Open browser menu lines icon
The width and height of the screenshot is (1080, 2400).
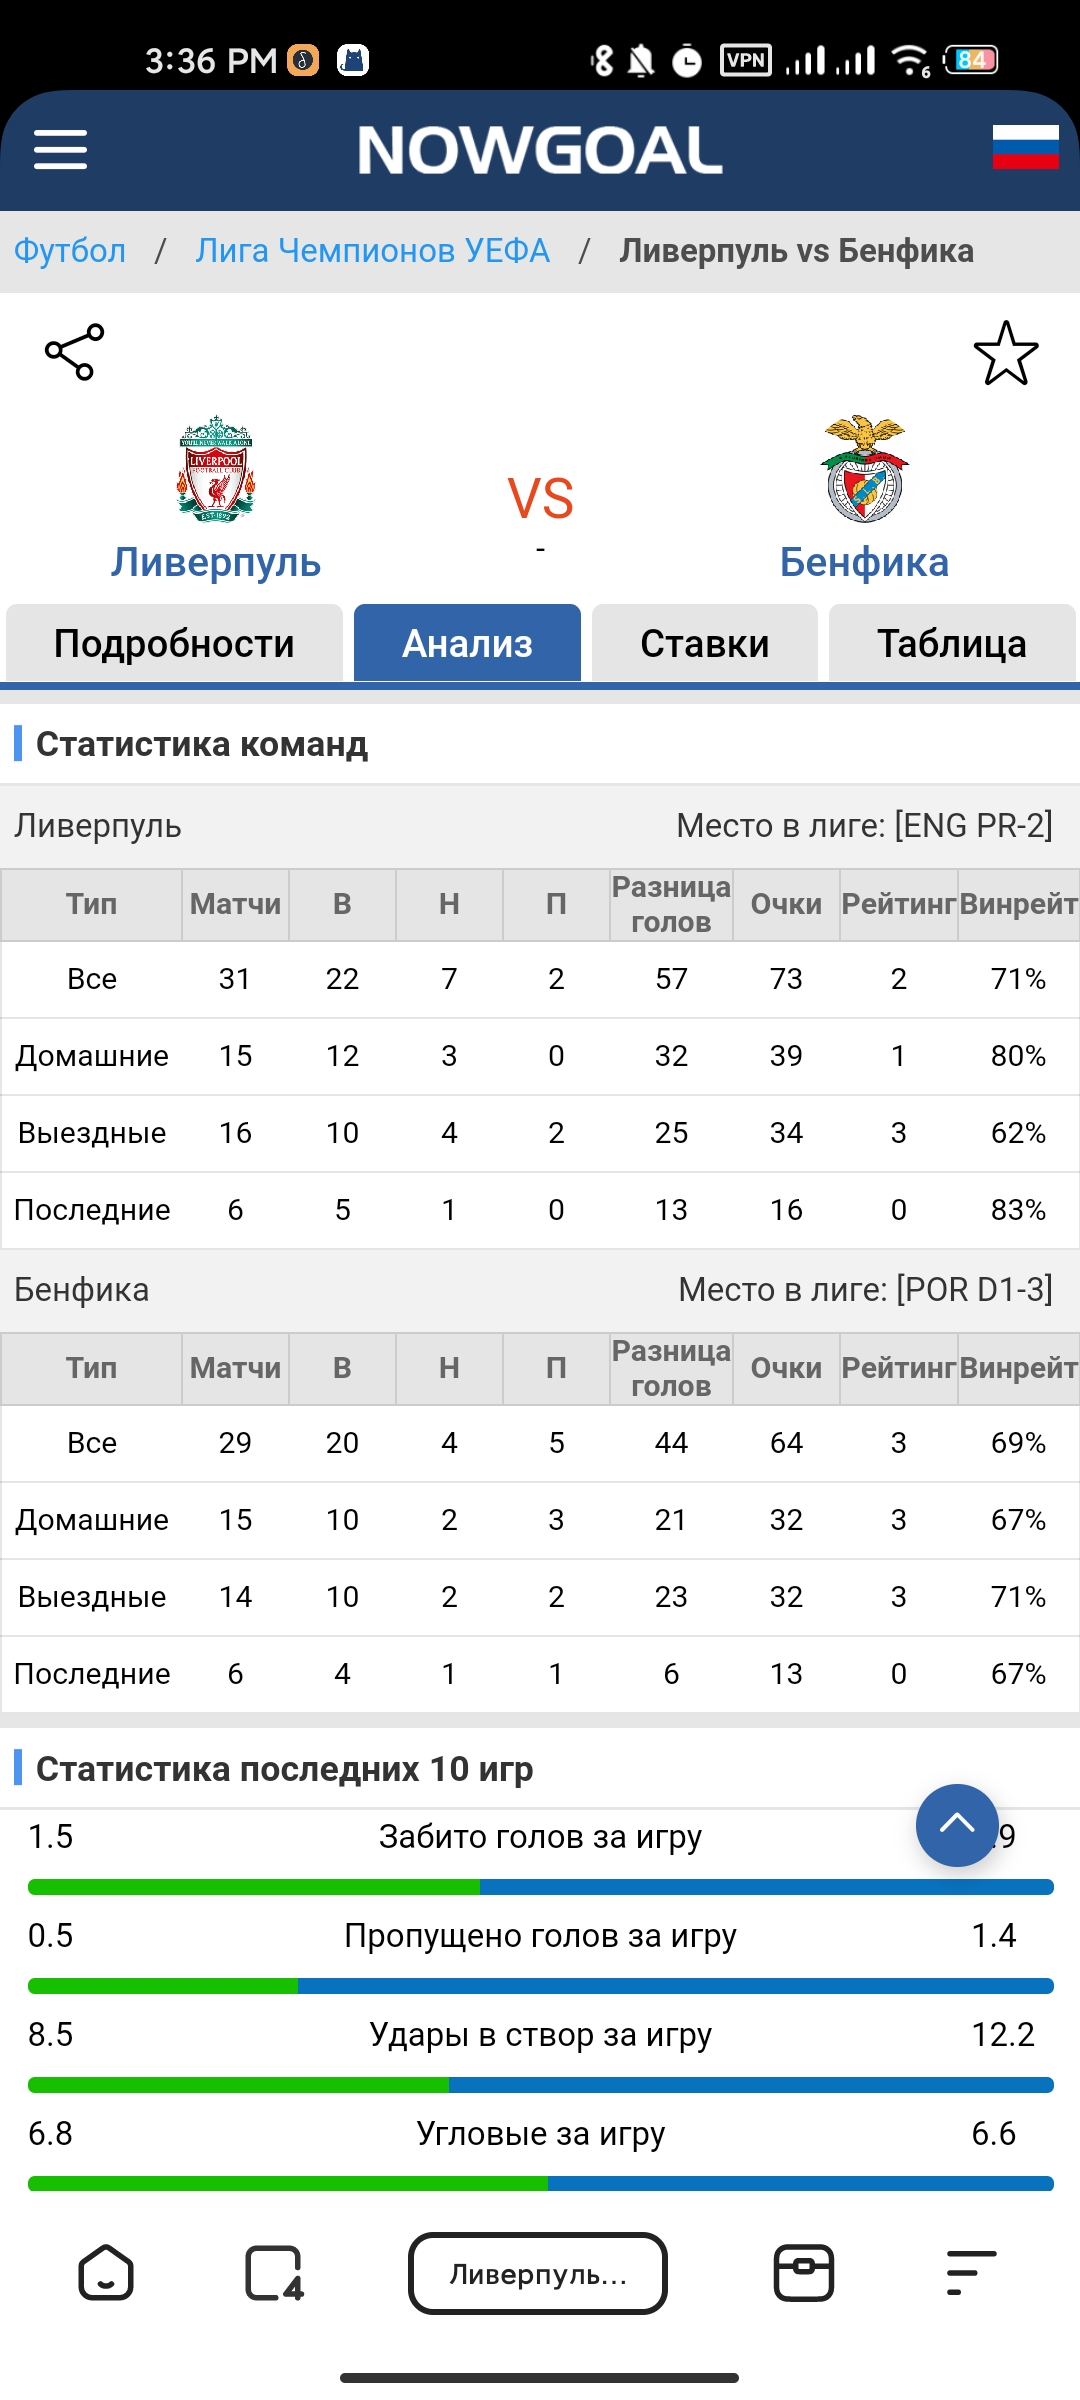pyautogui.click(x=971, y=2273)
